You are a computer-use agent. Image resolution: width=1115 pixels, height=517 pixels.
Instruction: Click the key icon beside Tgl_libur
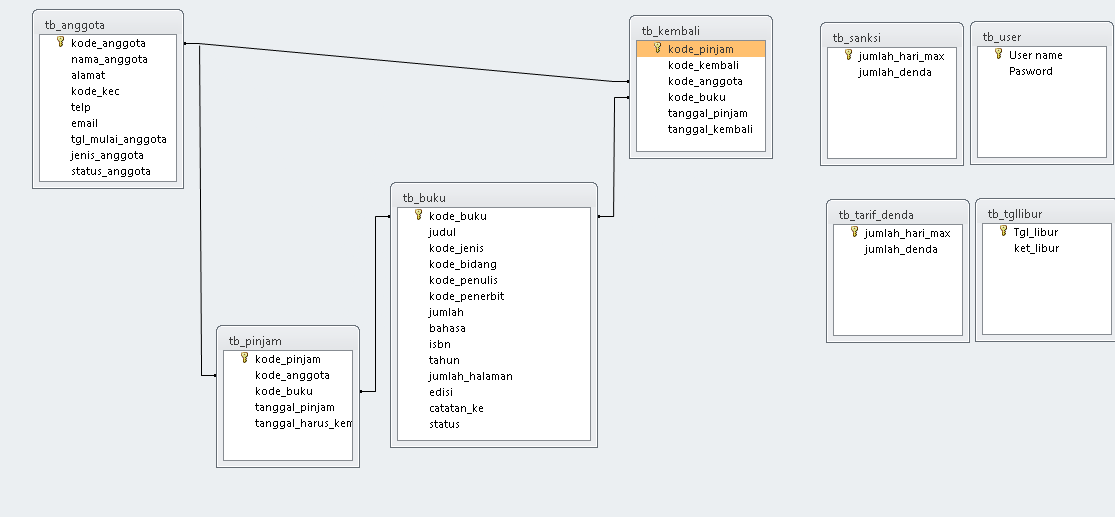[x=1003, y=231]
